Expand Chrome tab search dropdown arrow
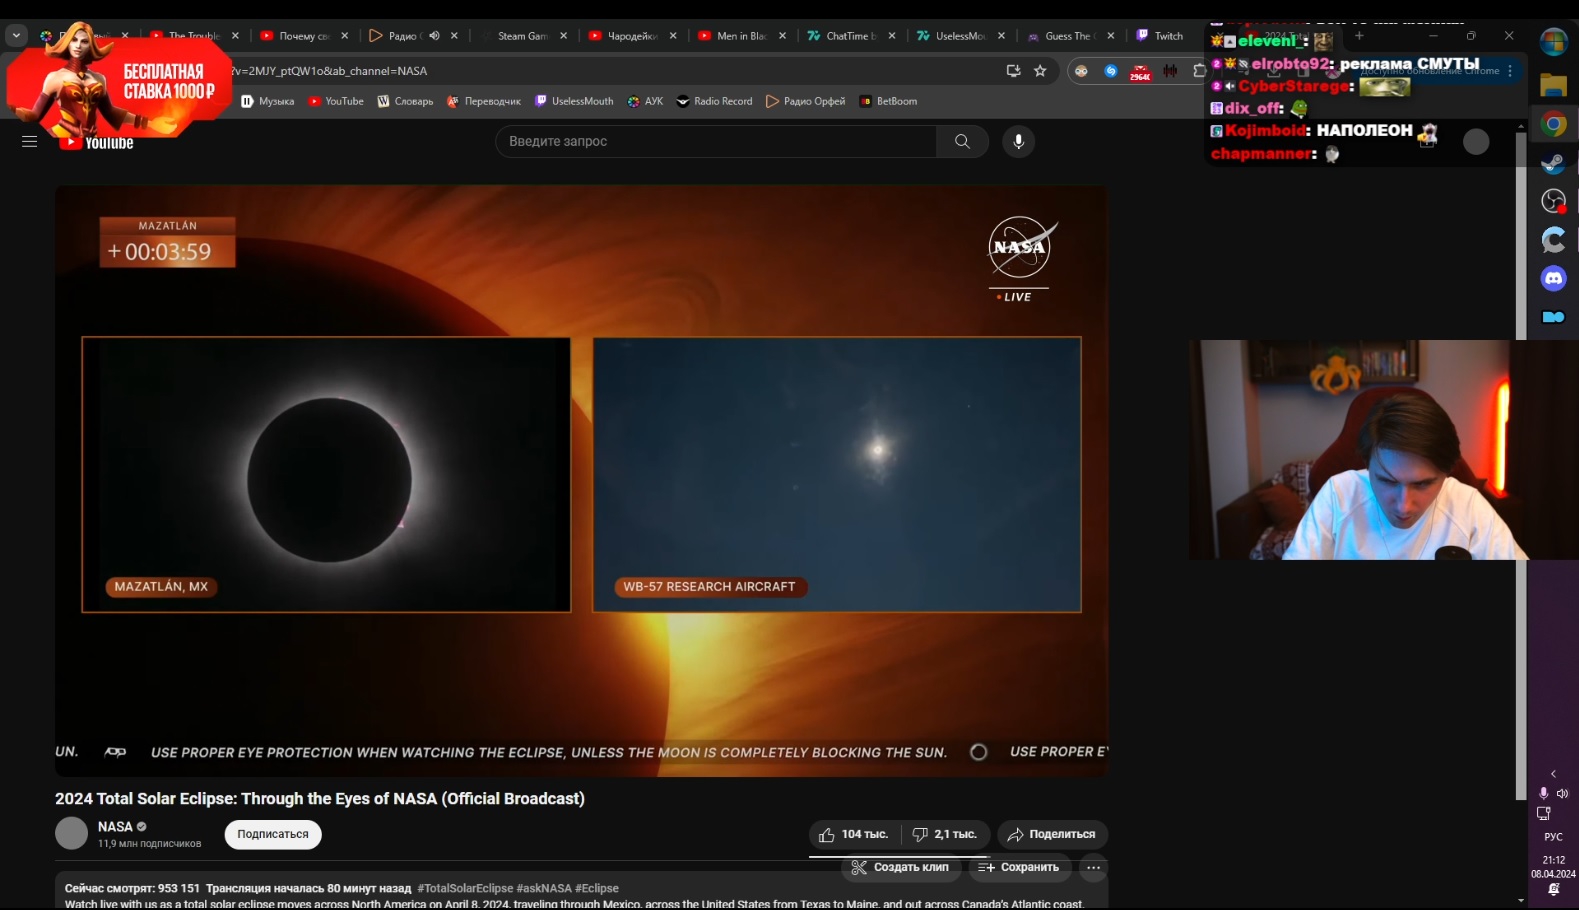 [16, 35]
